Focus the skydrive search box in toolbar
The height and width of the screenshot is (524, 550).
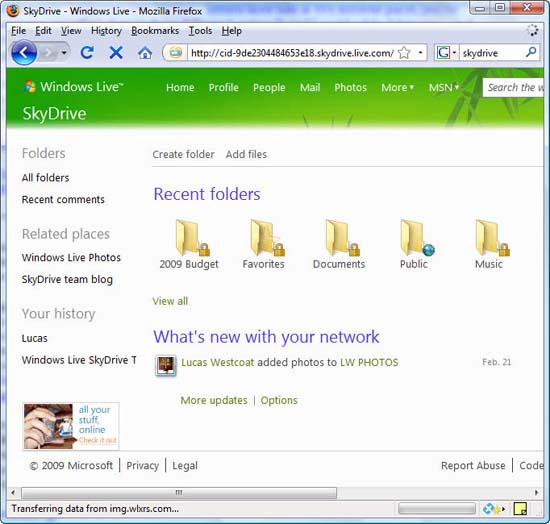[x=492, y=53]
